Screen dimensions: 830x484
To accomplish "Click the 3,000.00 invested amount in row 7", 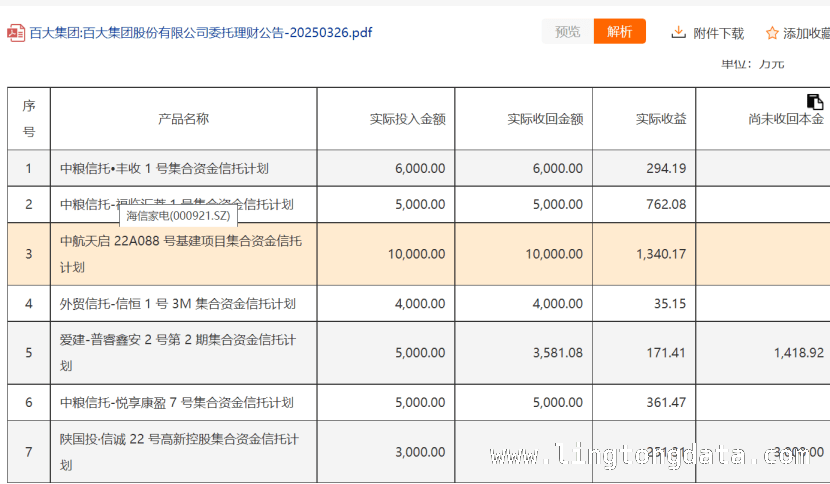I will (420, 452).
